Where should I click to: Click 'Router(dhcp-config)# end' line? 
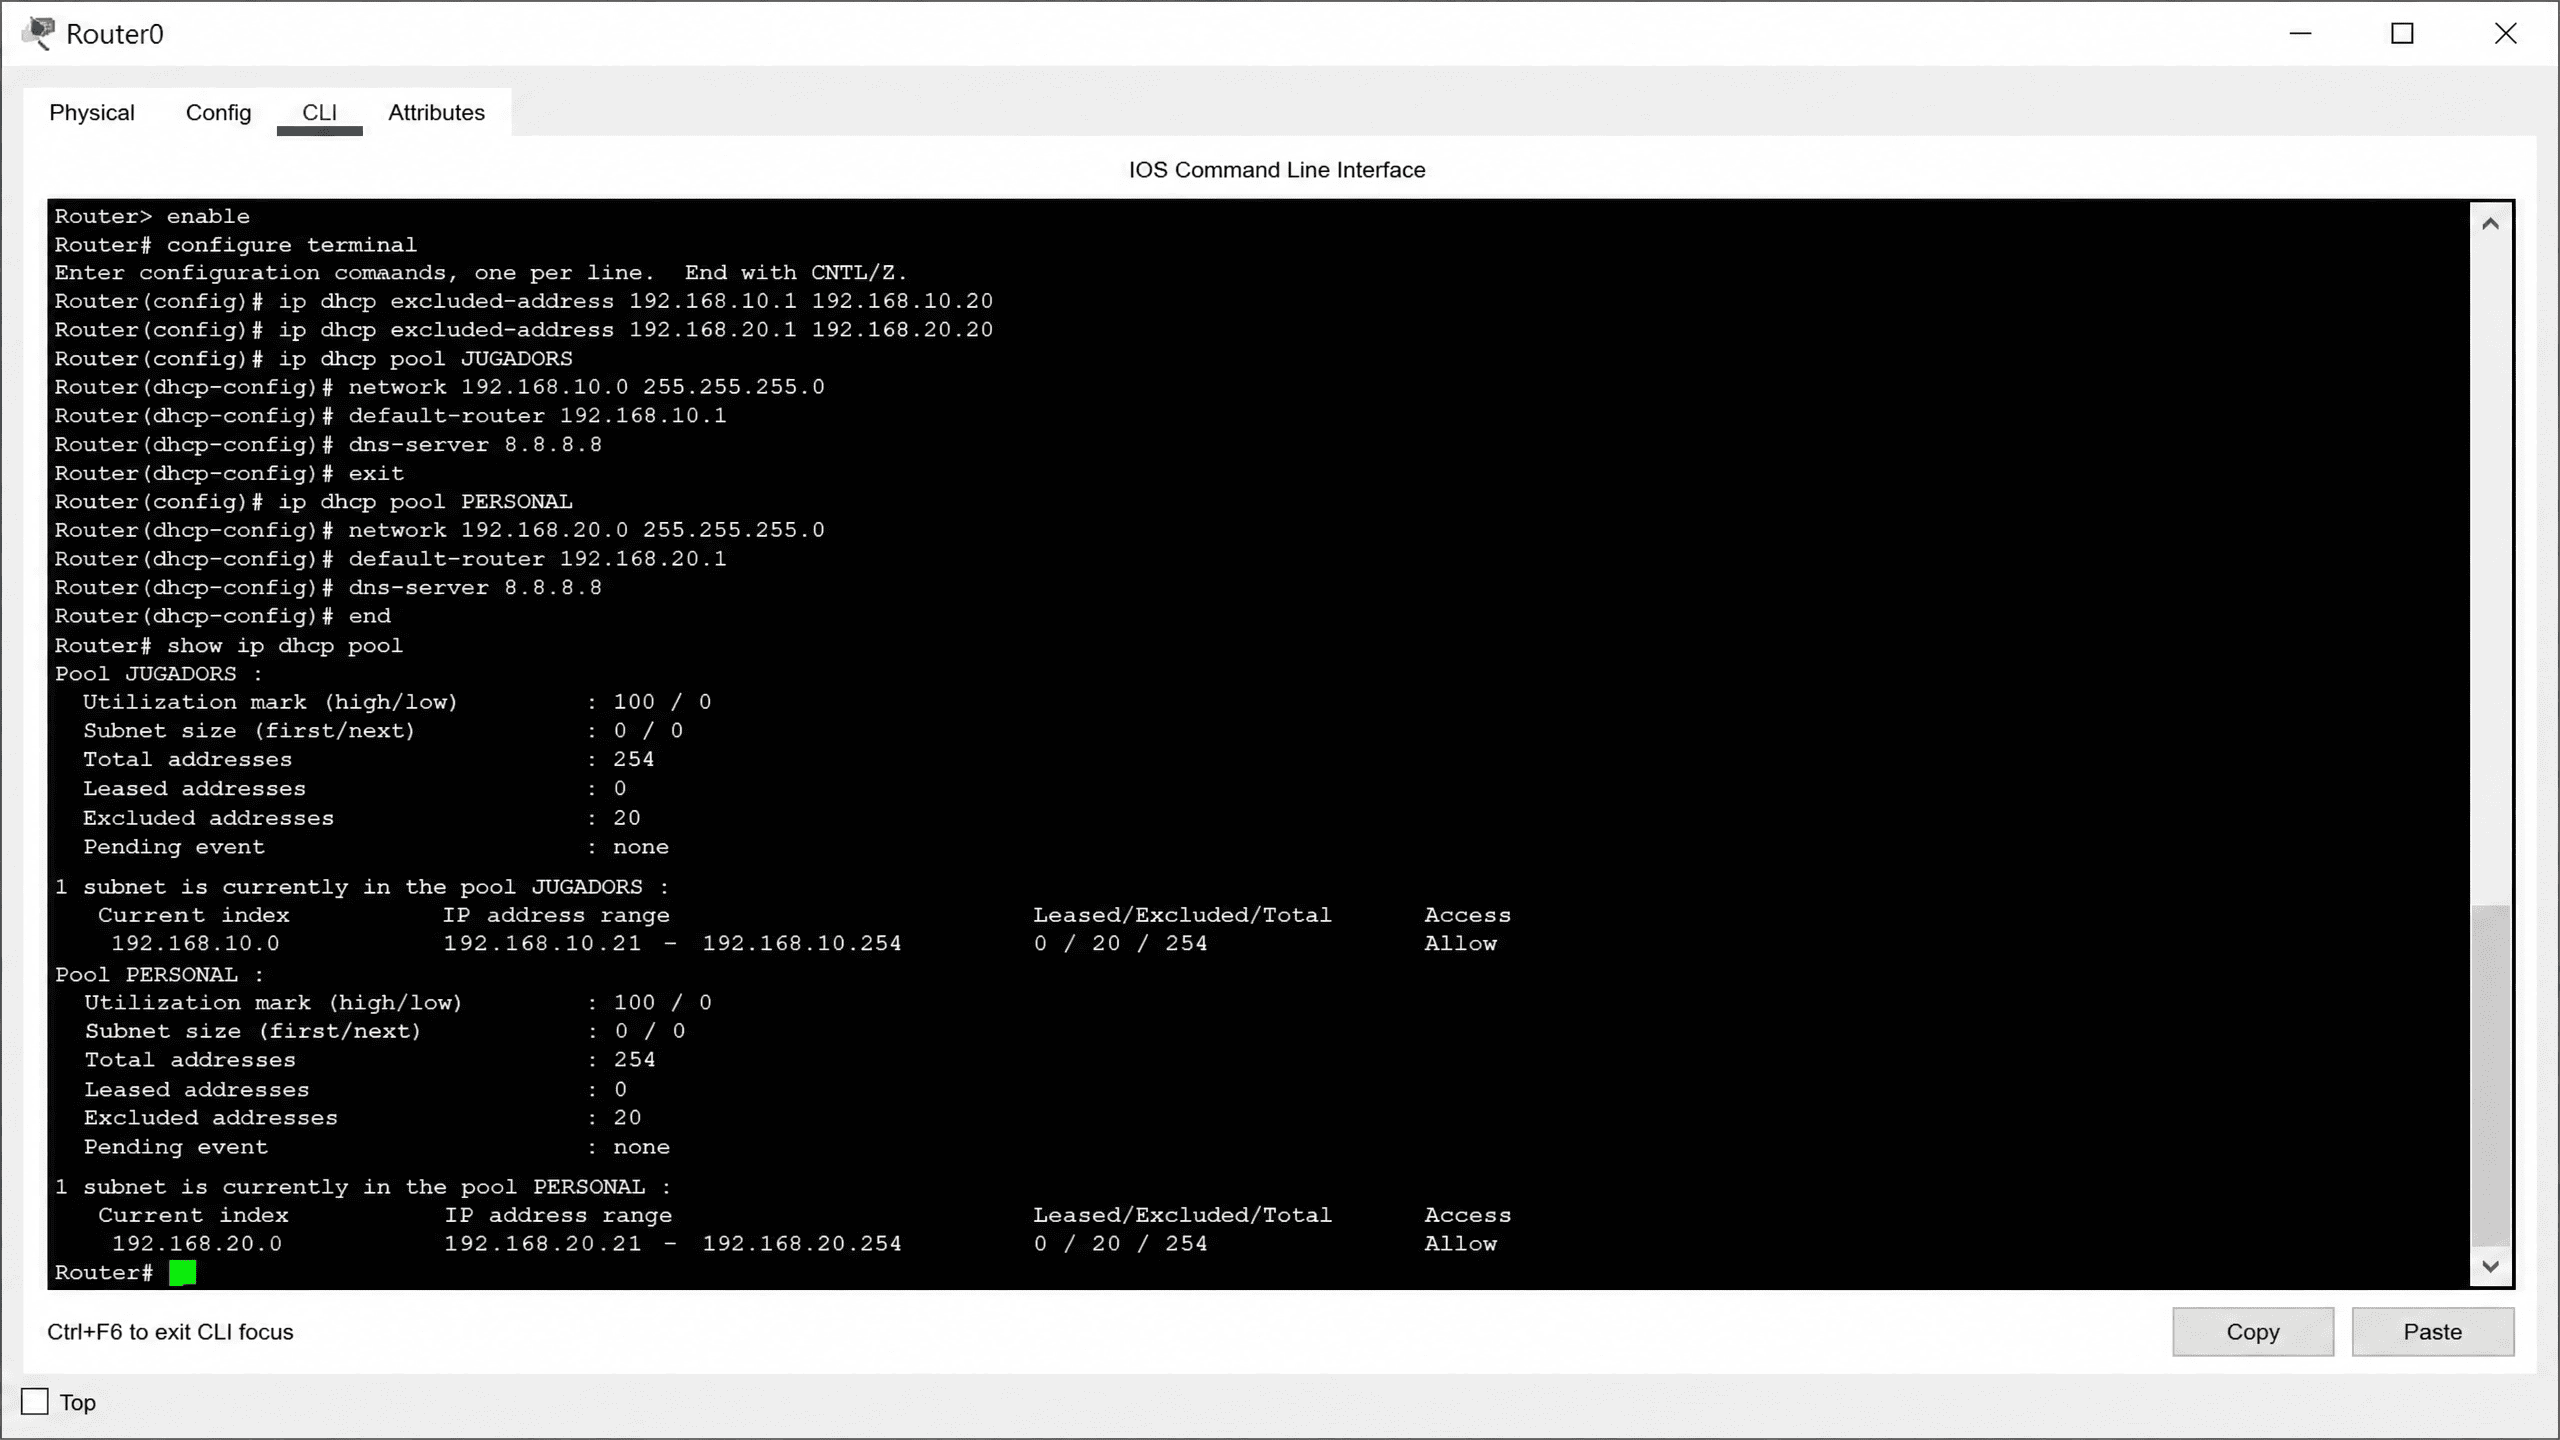(223, 616)
